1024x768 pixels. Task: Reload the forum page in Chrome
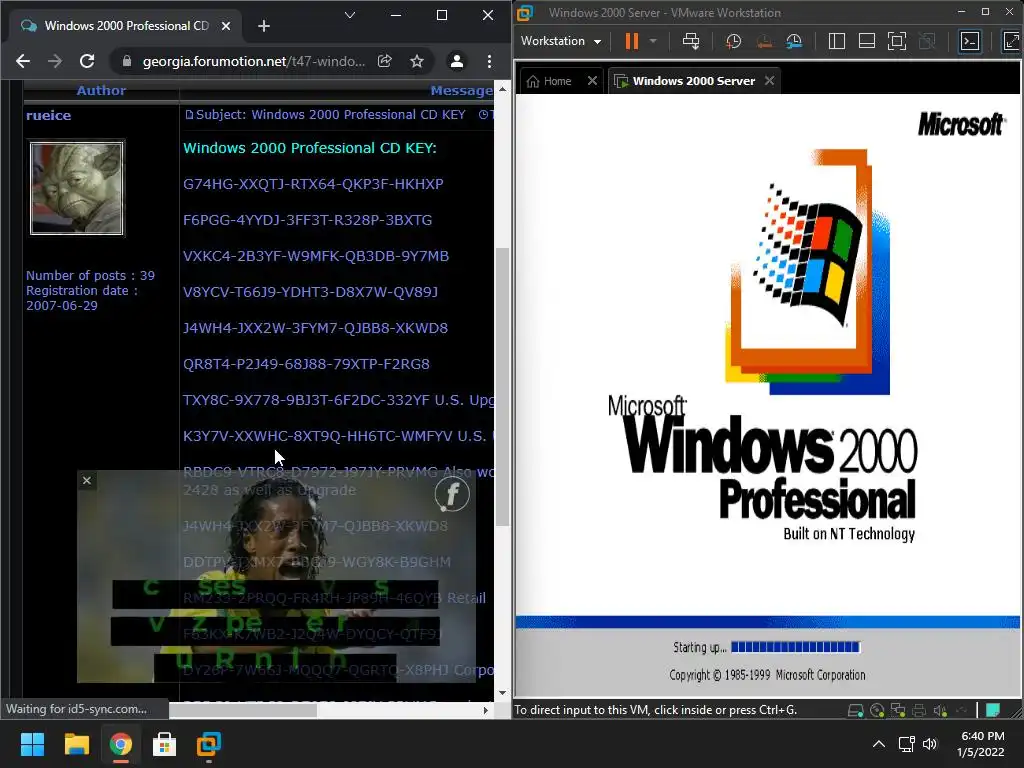(87, 61)
